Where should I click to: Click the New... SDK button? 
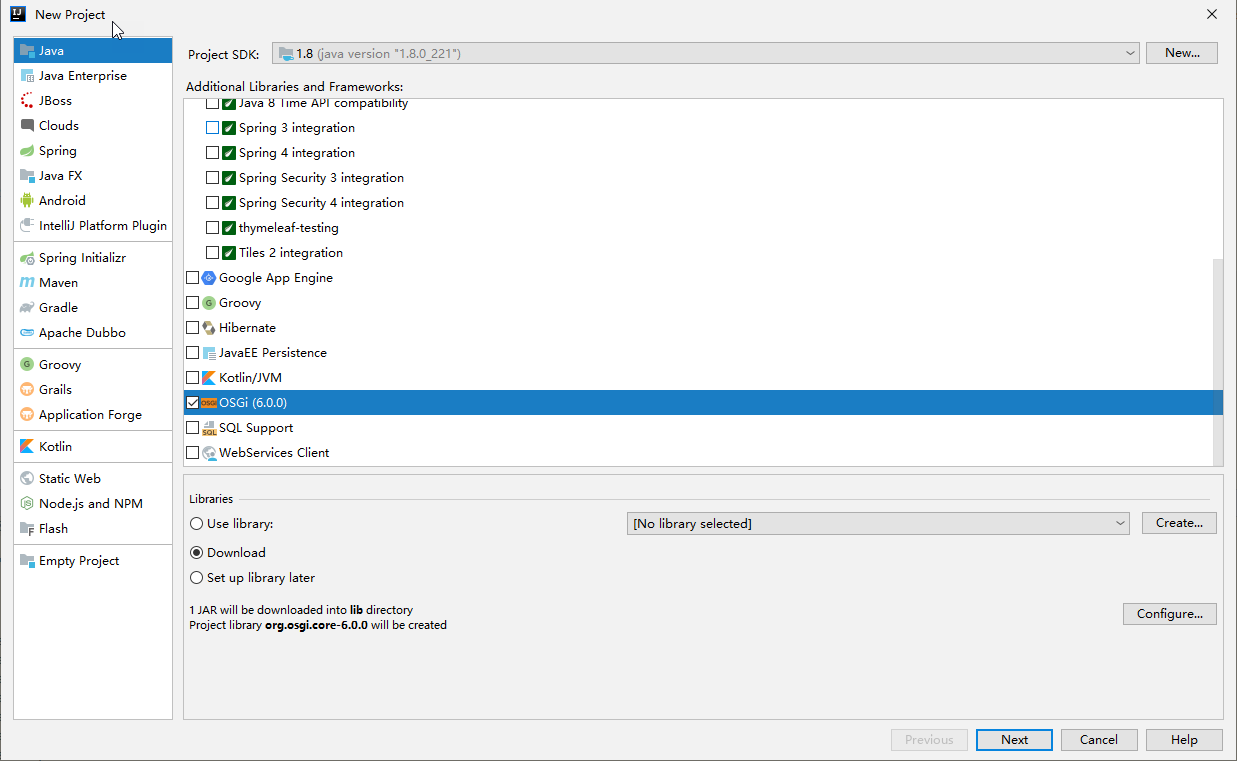[x=1182, y=53]
